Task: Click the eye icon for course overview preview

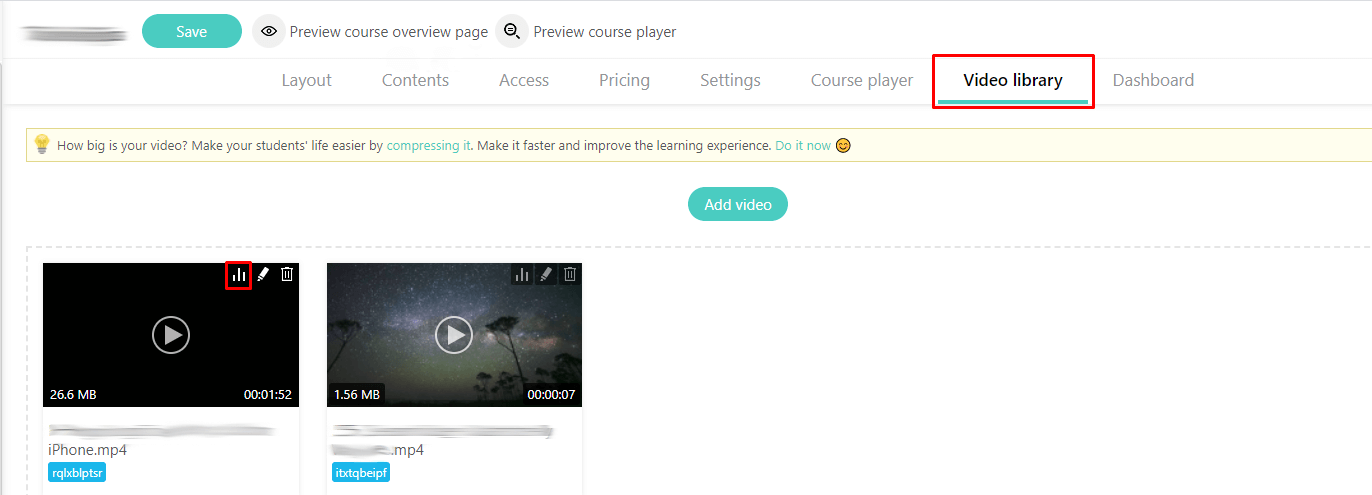Action: click(x=268, y=32)
